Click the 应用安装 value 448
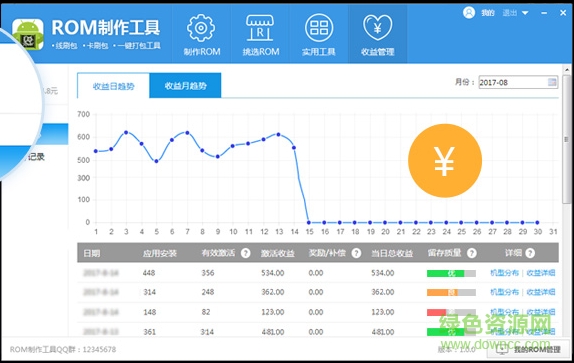574x363 pixels. [149, 273]
